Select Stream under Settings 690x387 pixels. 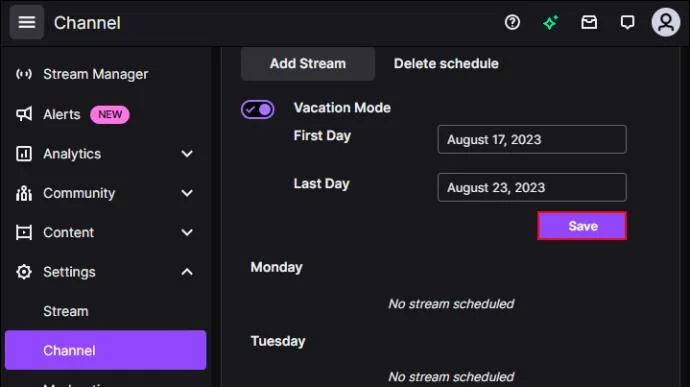tap(66, 311)
